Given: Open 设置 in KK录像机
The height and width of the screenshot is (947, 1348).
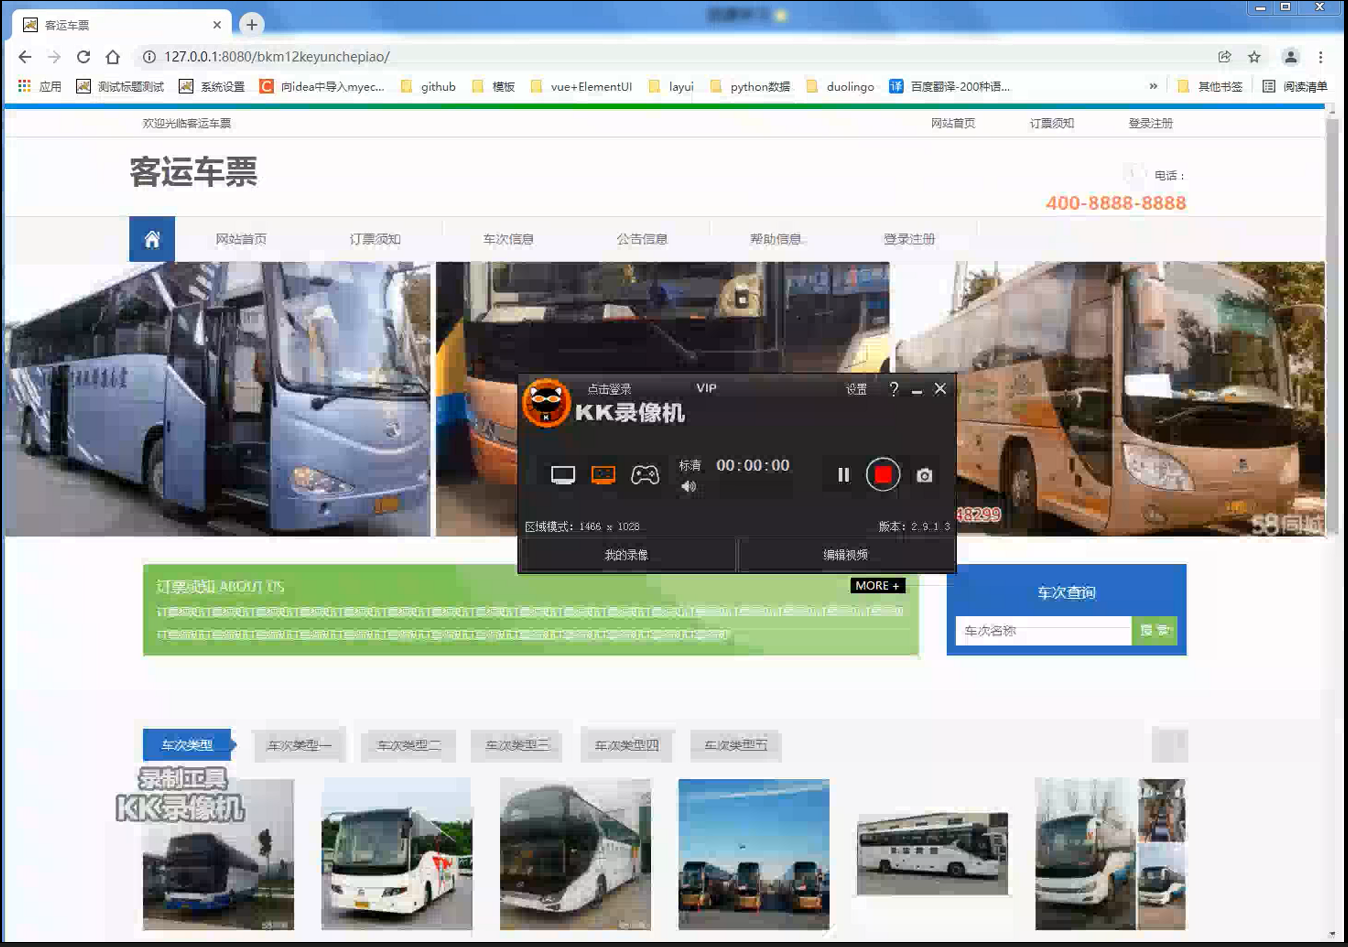Looking at the screenshot, I should click(x=857, y=389).
